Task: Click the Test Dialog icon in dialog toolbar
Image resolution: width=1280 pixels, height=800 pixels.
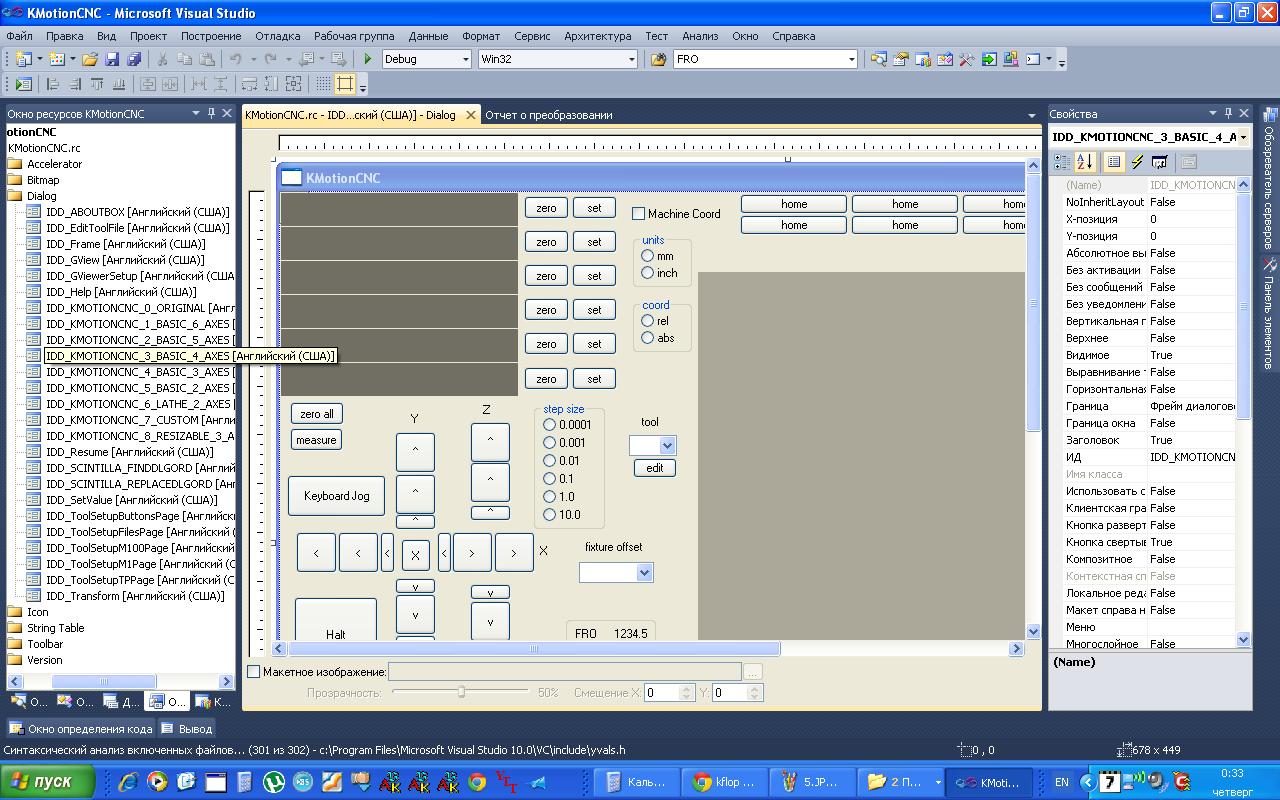Action: [x=24, y=84]
